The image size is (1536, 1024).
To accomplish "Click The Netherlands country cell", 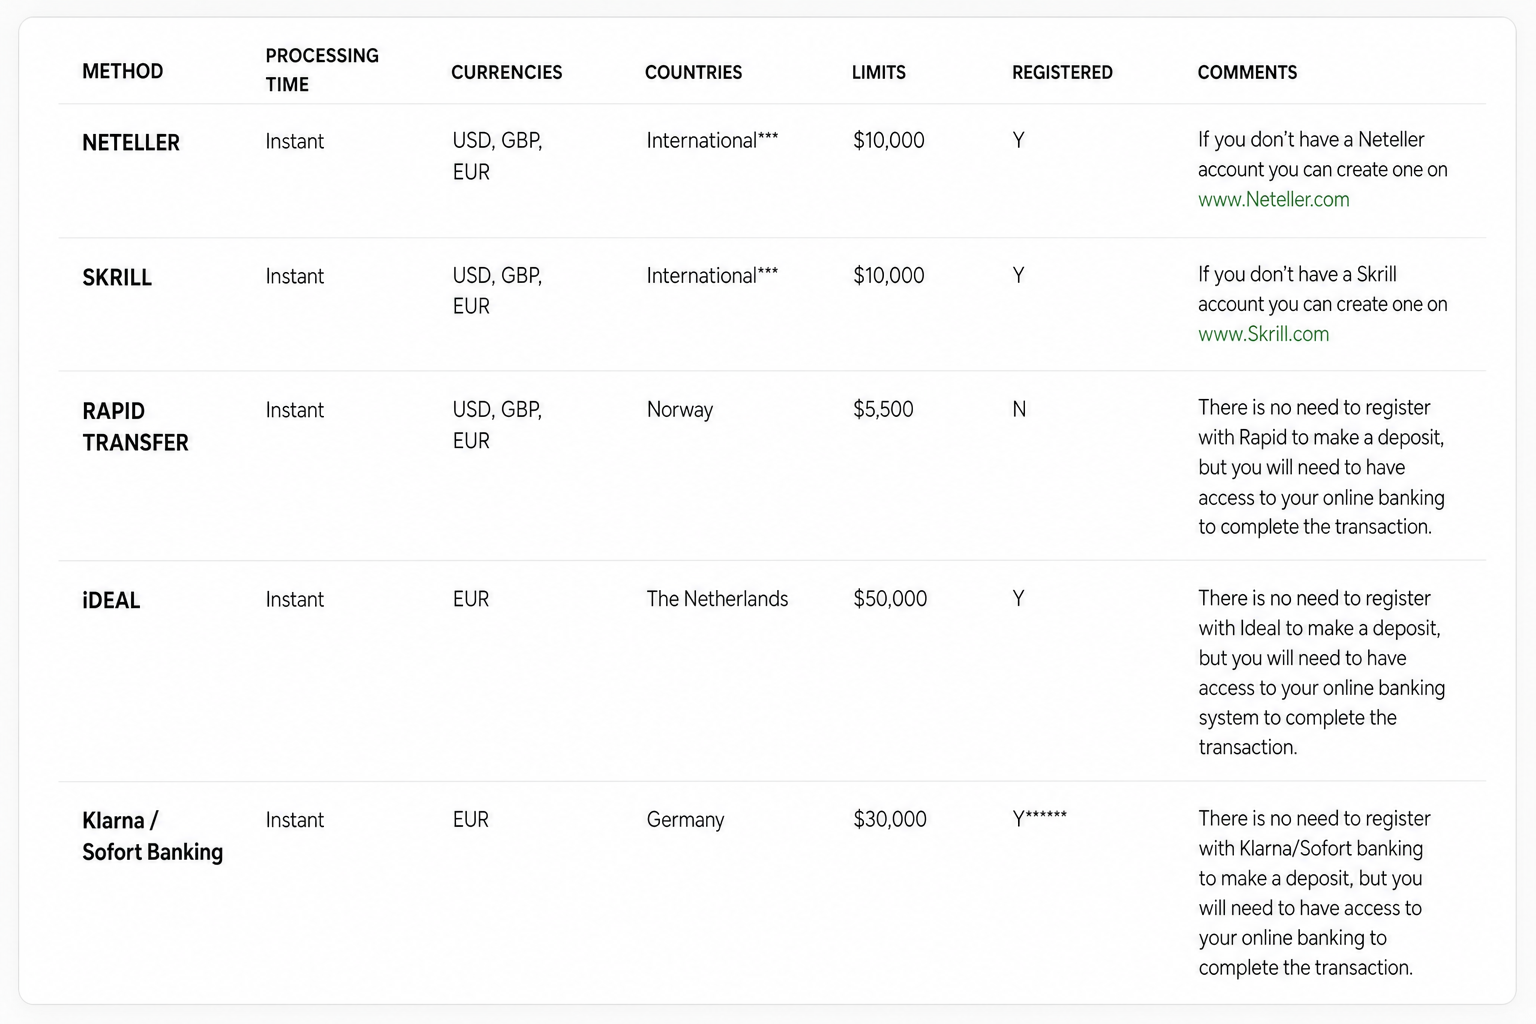I will tap(717, 599).
